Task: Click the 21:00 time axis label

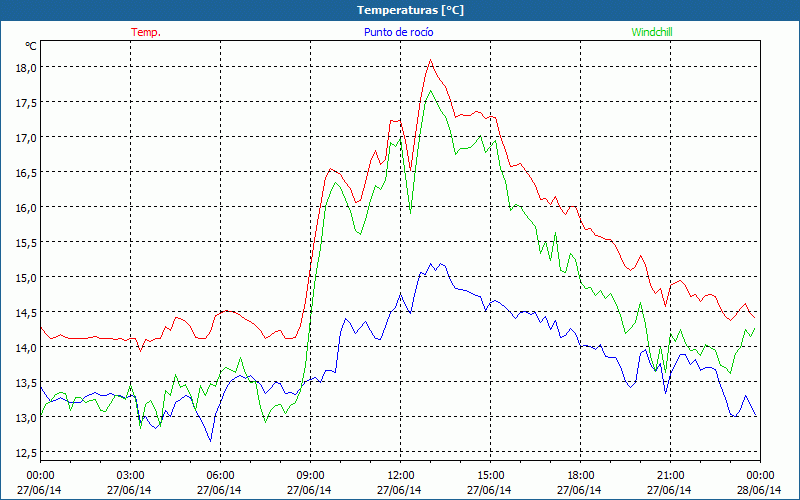Action: [670, 476]
